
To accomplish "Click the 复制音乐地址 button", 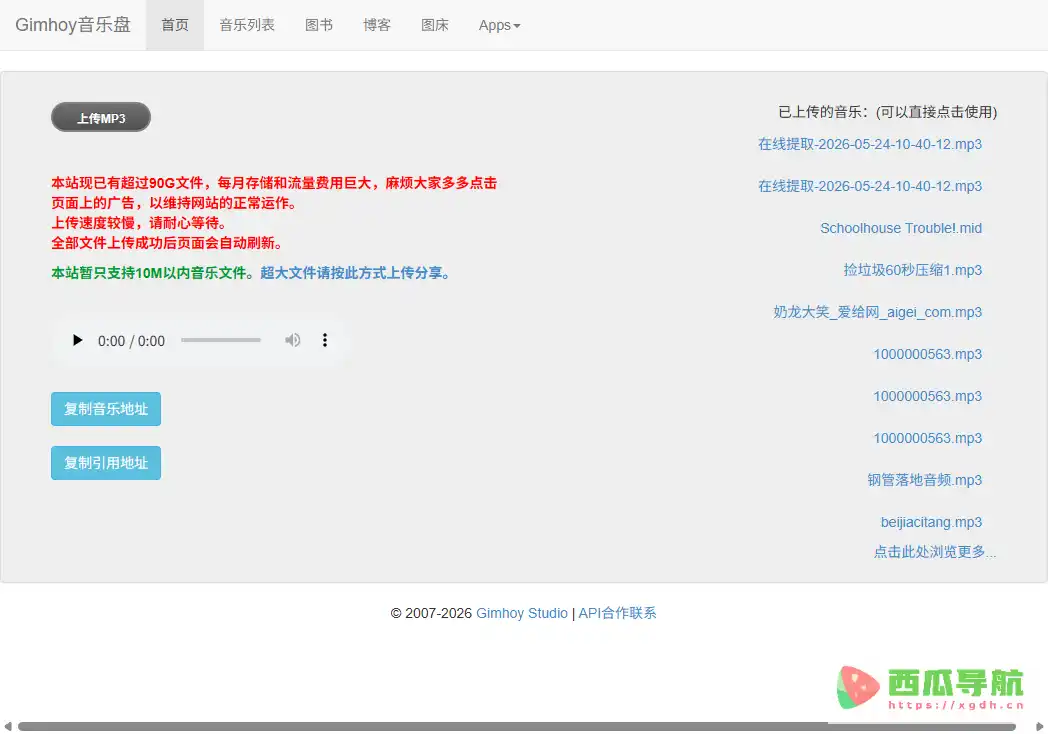I will tap(106, 409).
